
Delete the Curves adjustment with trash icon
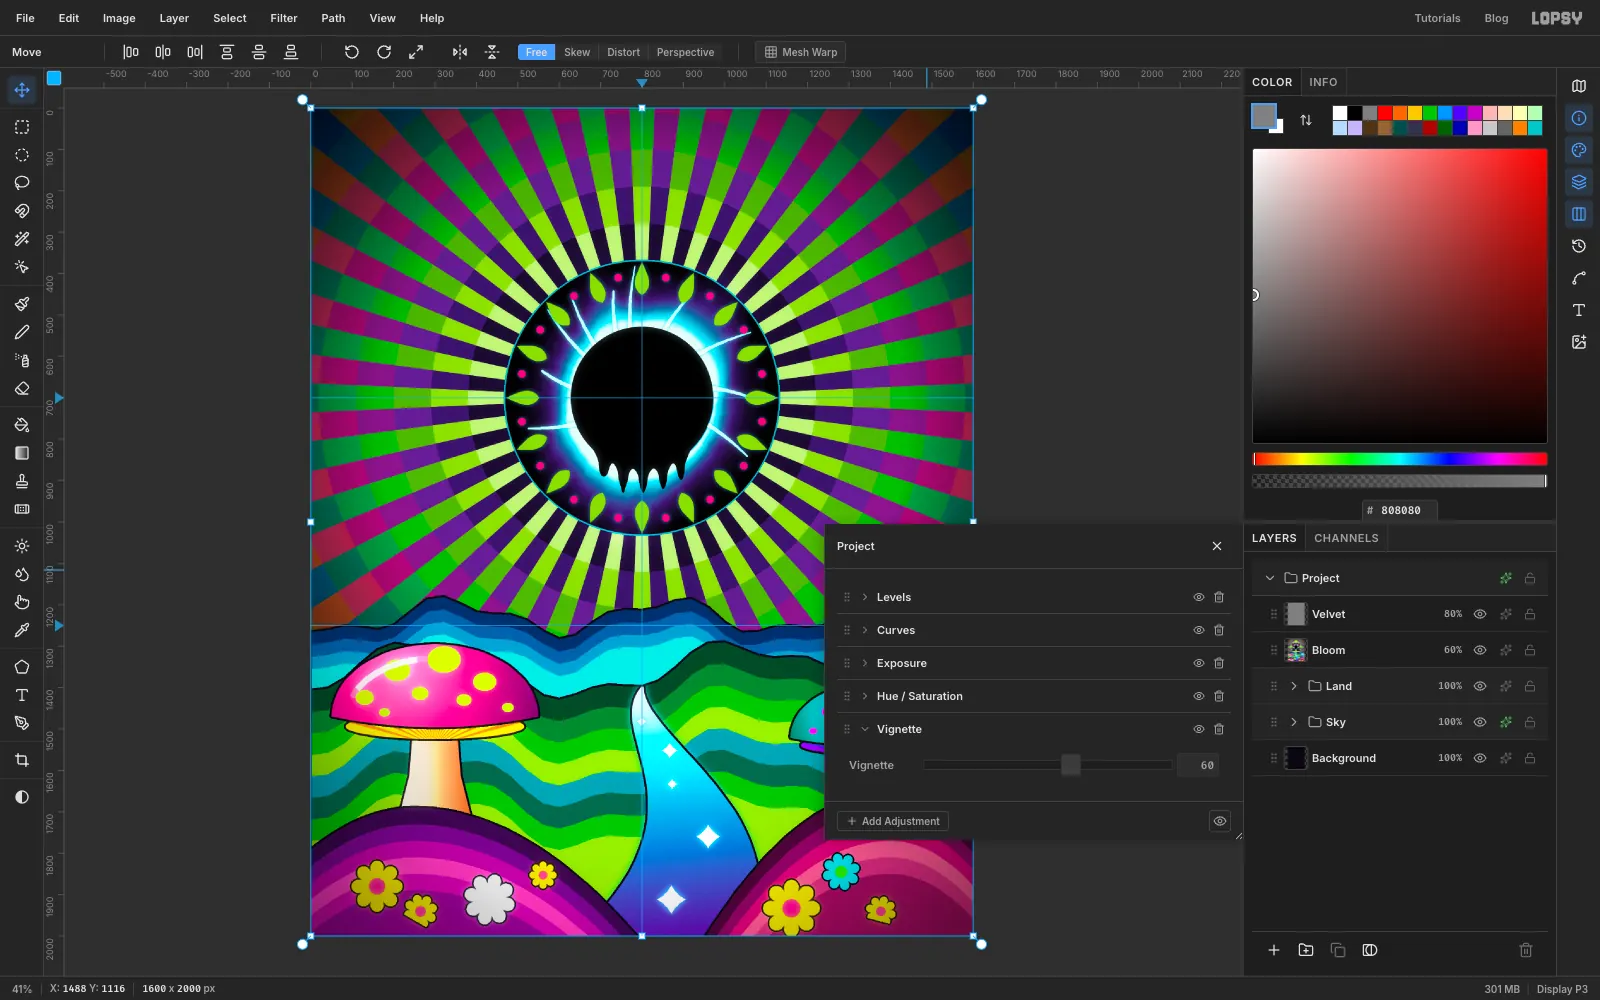click(x=1219, y=630)
